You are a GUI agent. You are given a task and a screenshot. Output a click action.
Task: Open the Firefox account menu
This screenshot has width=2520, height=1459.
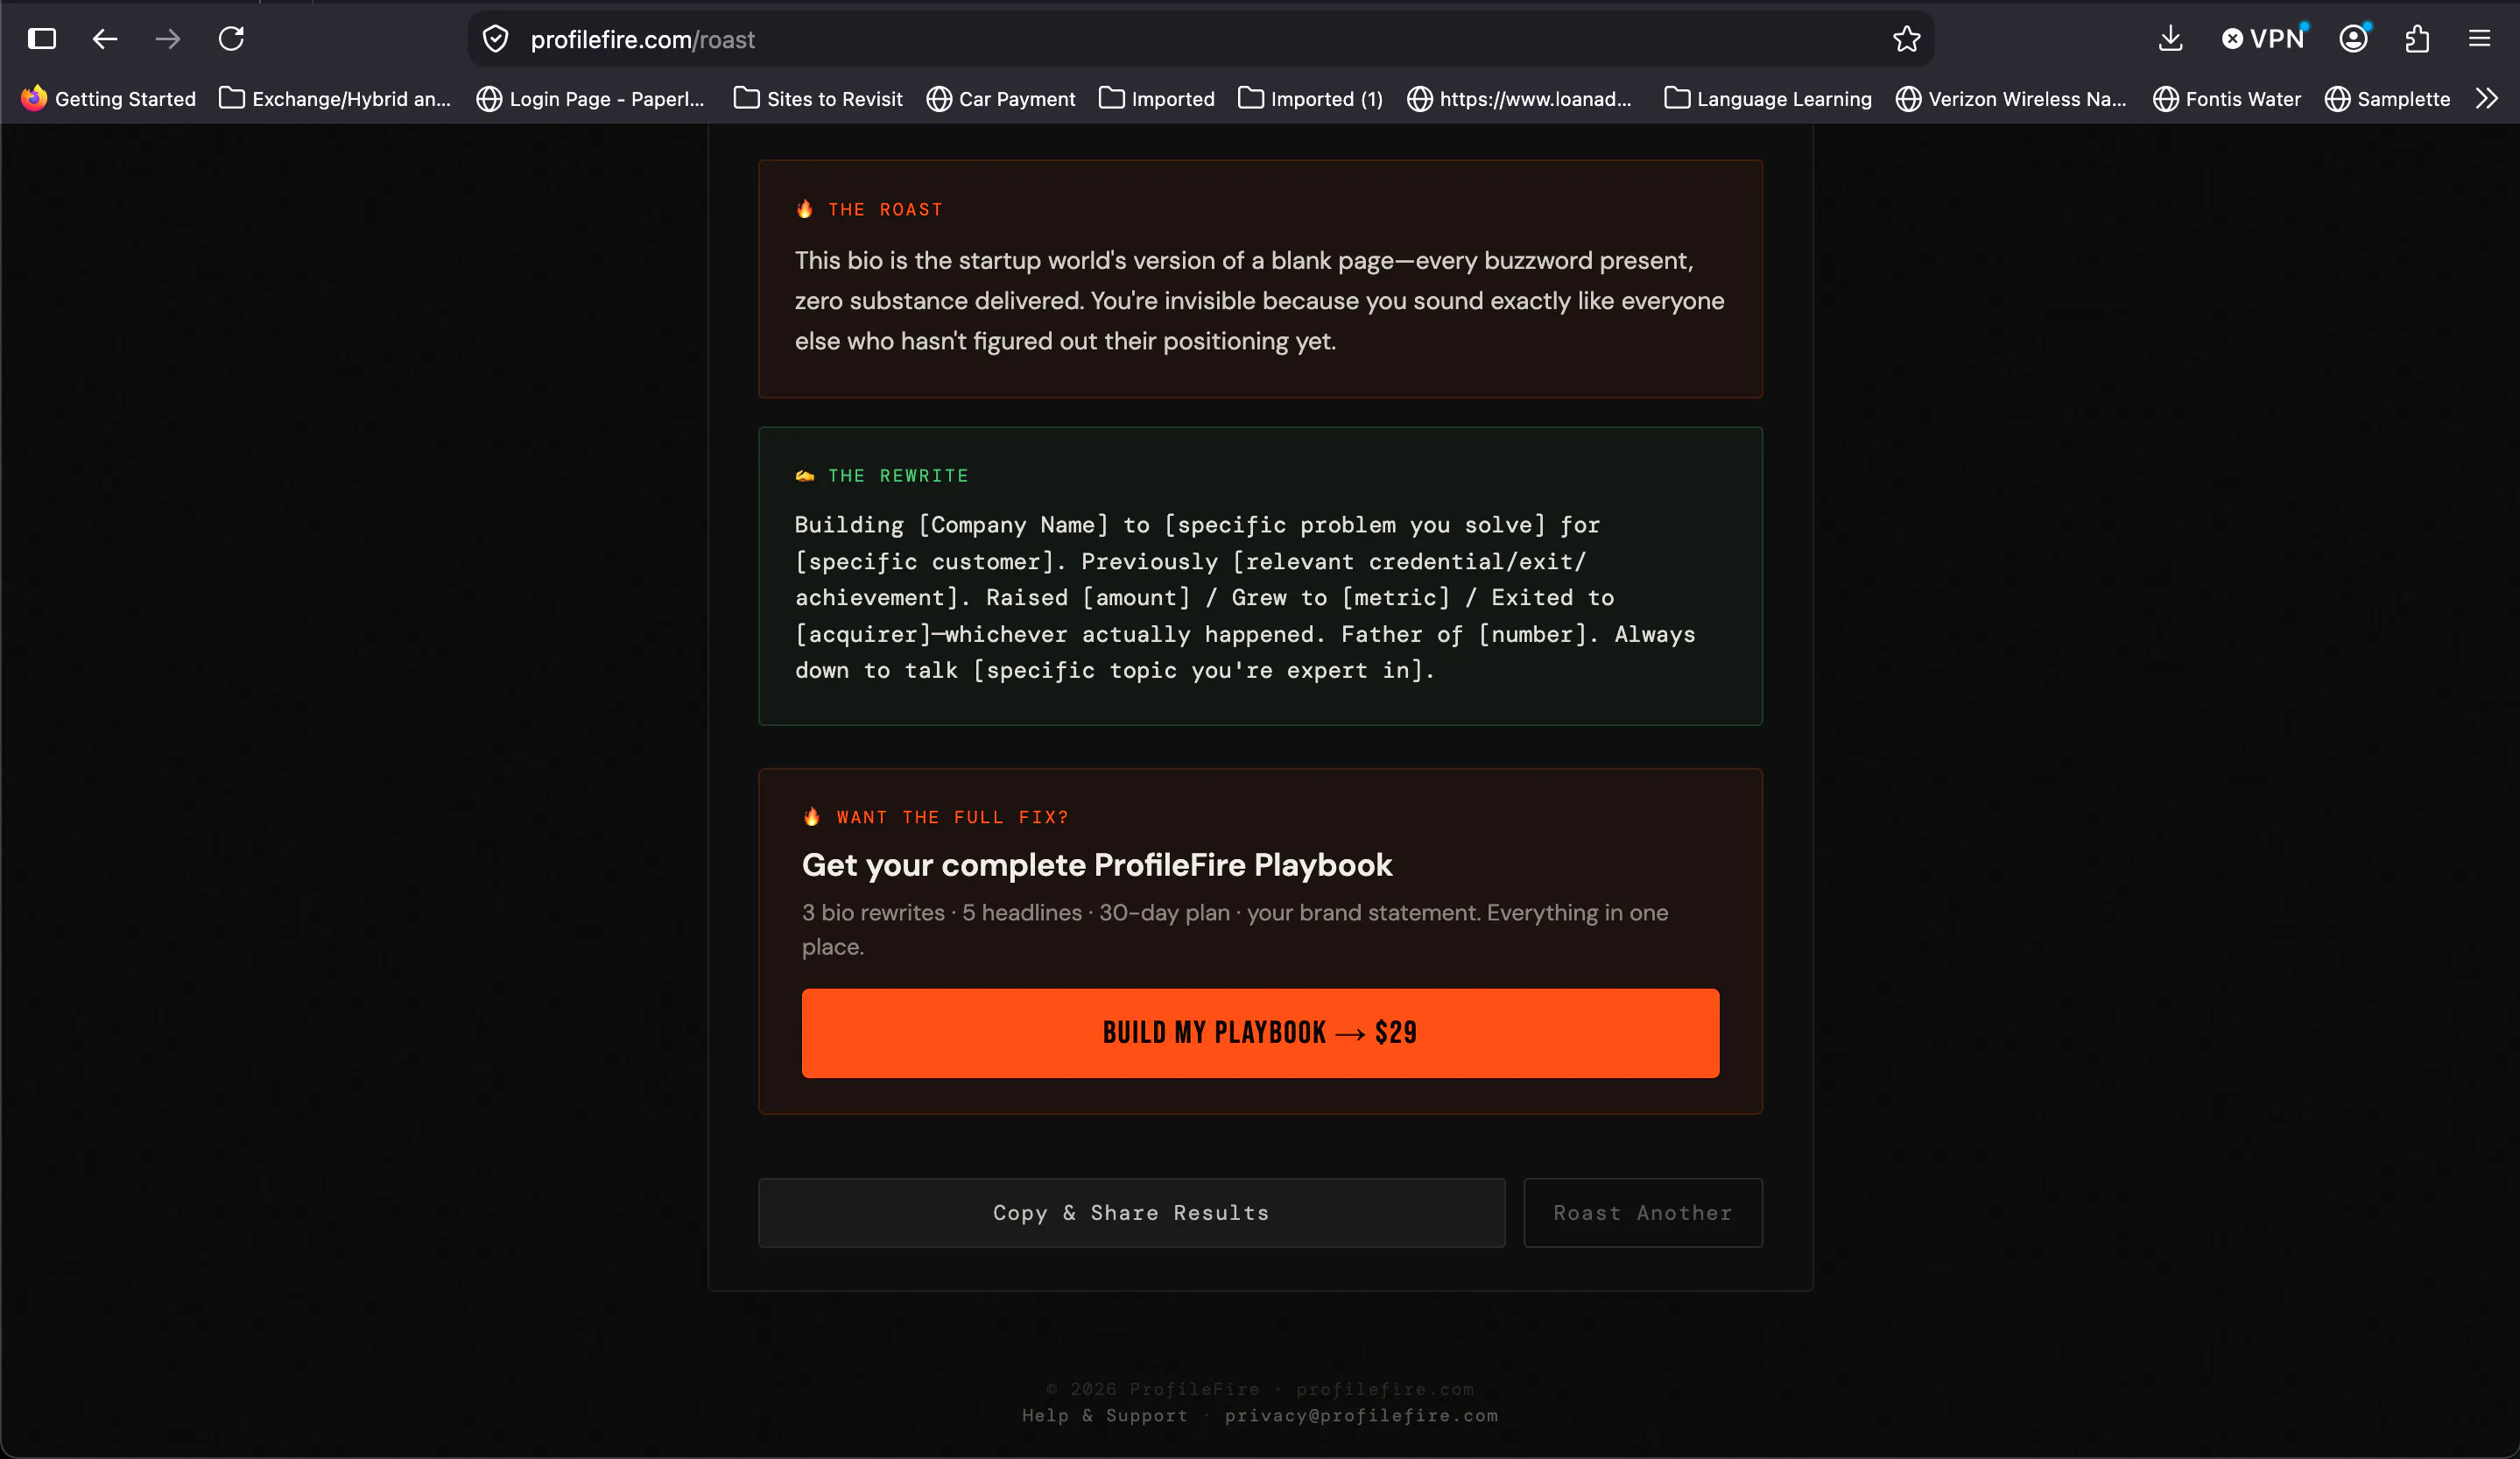click(x=2354, y=39)
